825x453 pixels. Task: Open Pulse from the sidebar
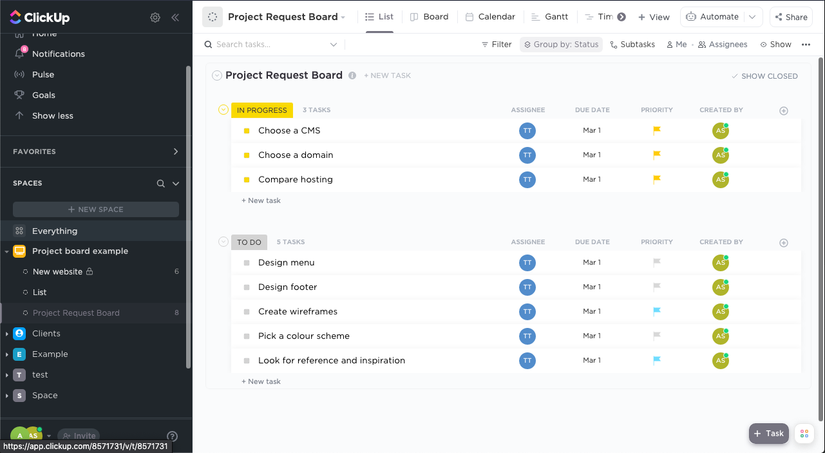(43, 74)
